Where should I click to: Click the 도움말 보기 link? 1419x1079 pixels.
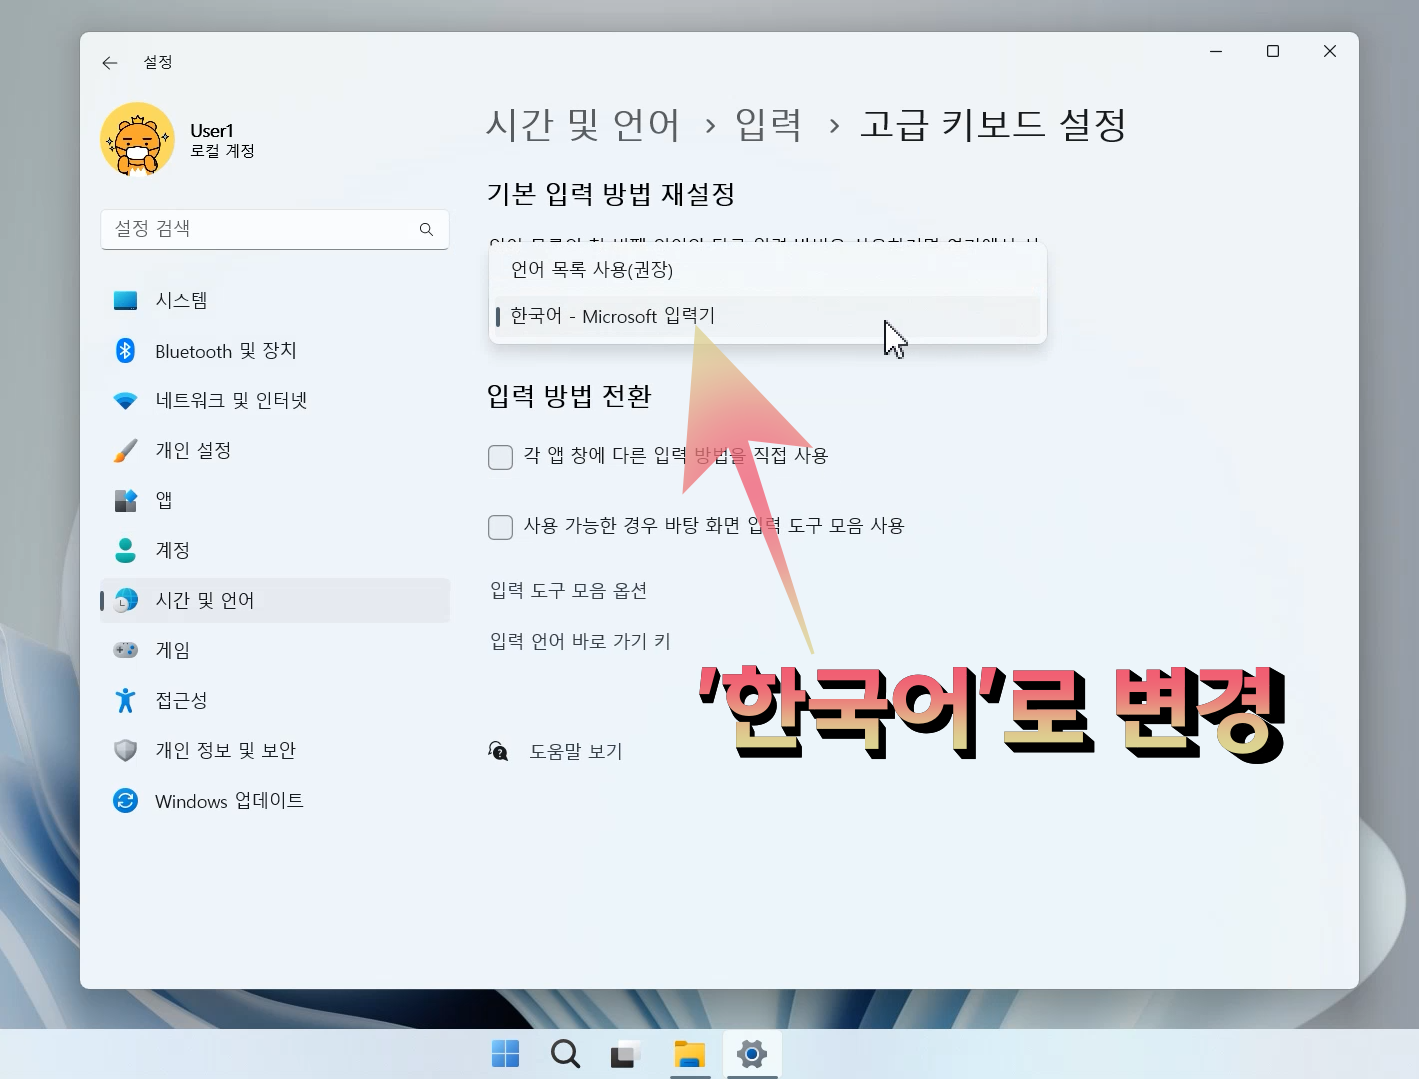(576, 751)
